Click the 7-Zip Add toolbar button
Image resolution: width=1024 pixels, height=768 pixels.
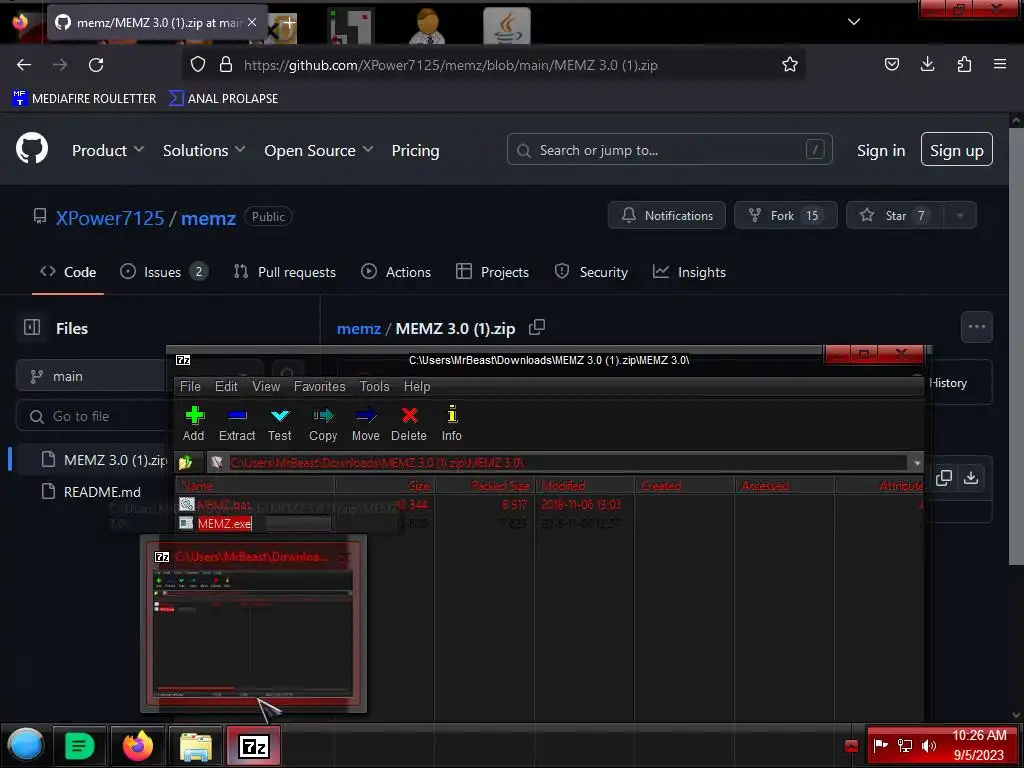point(194,423)
